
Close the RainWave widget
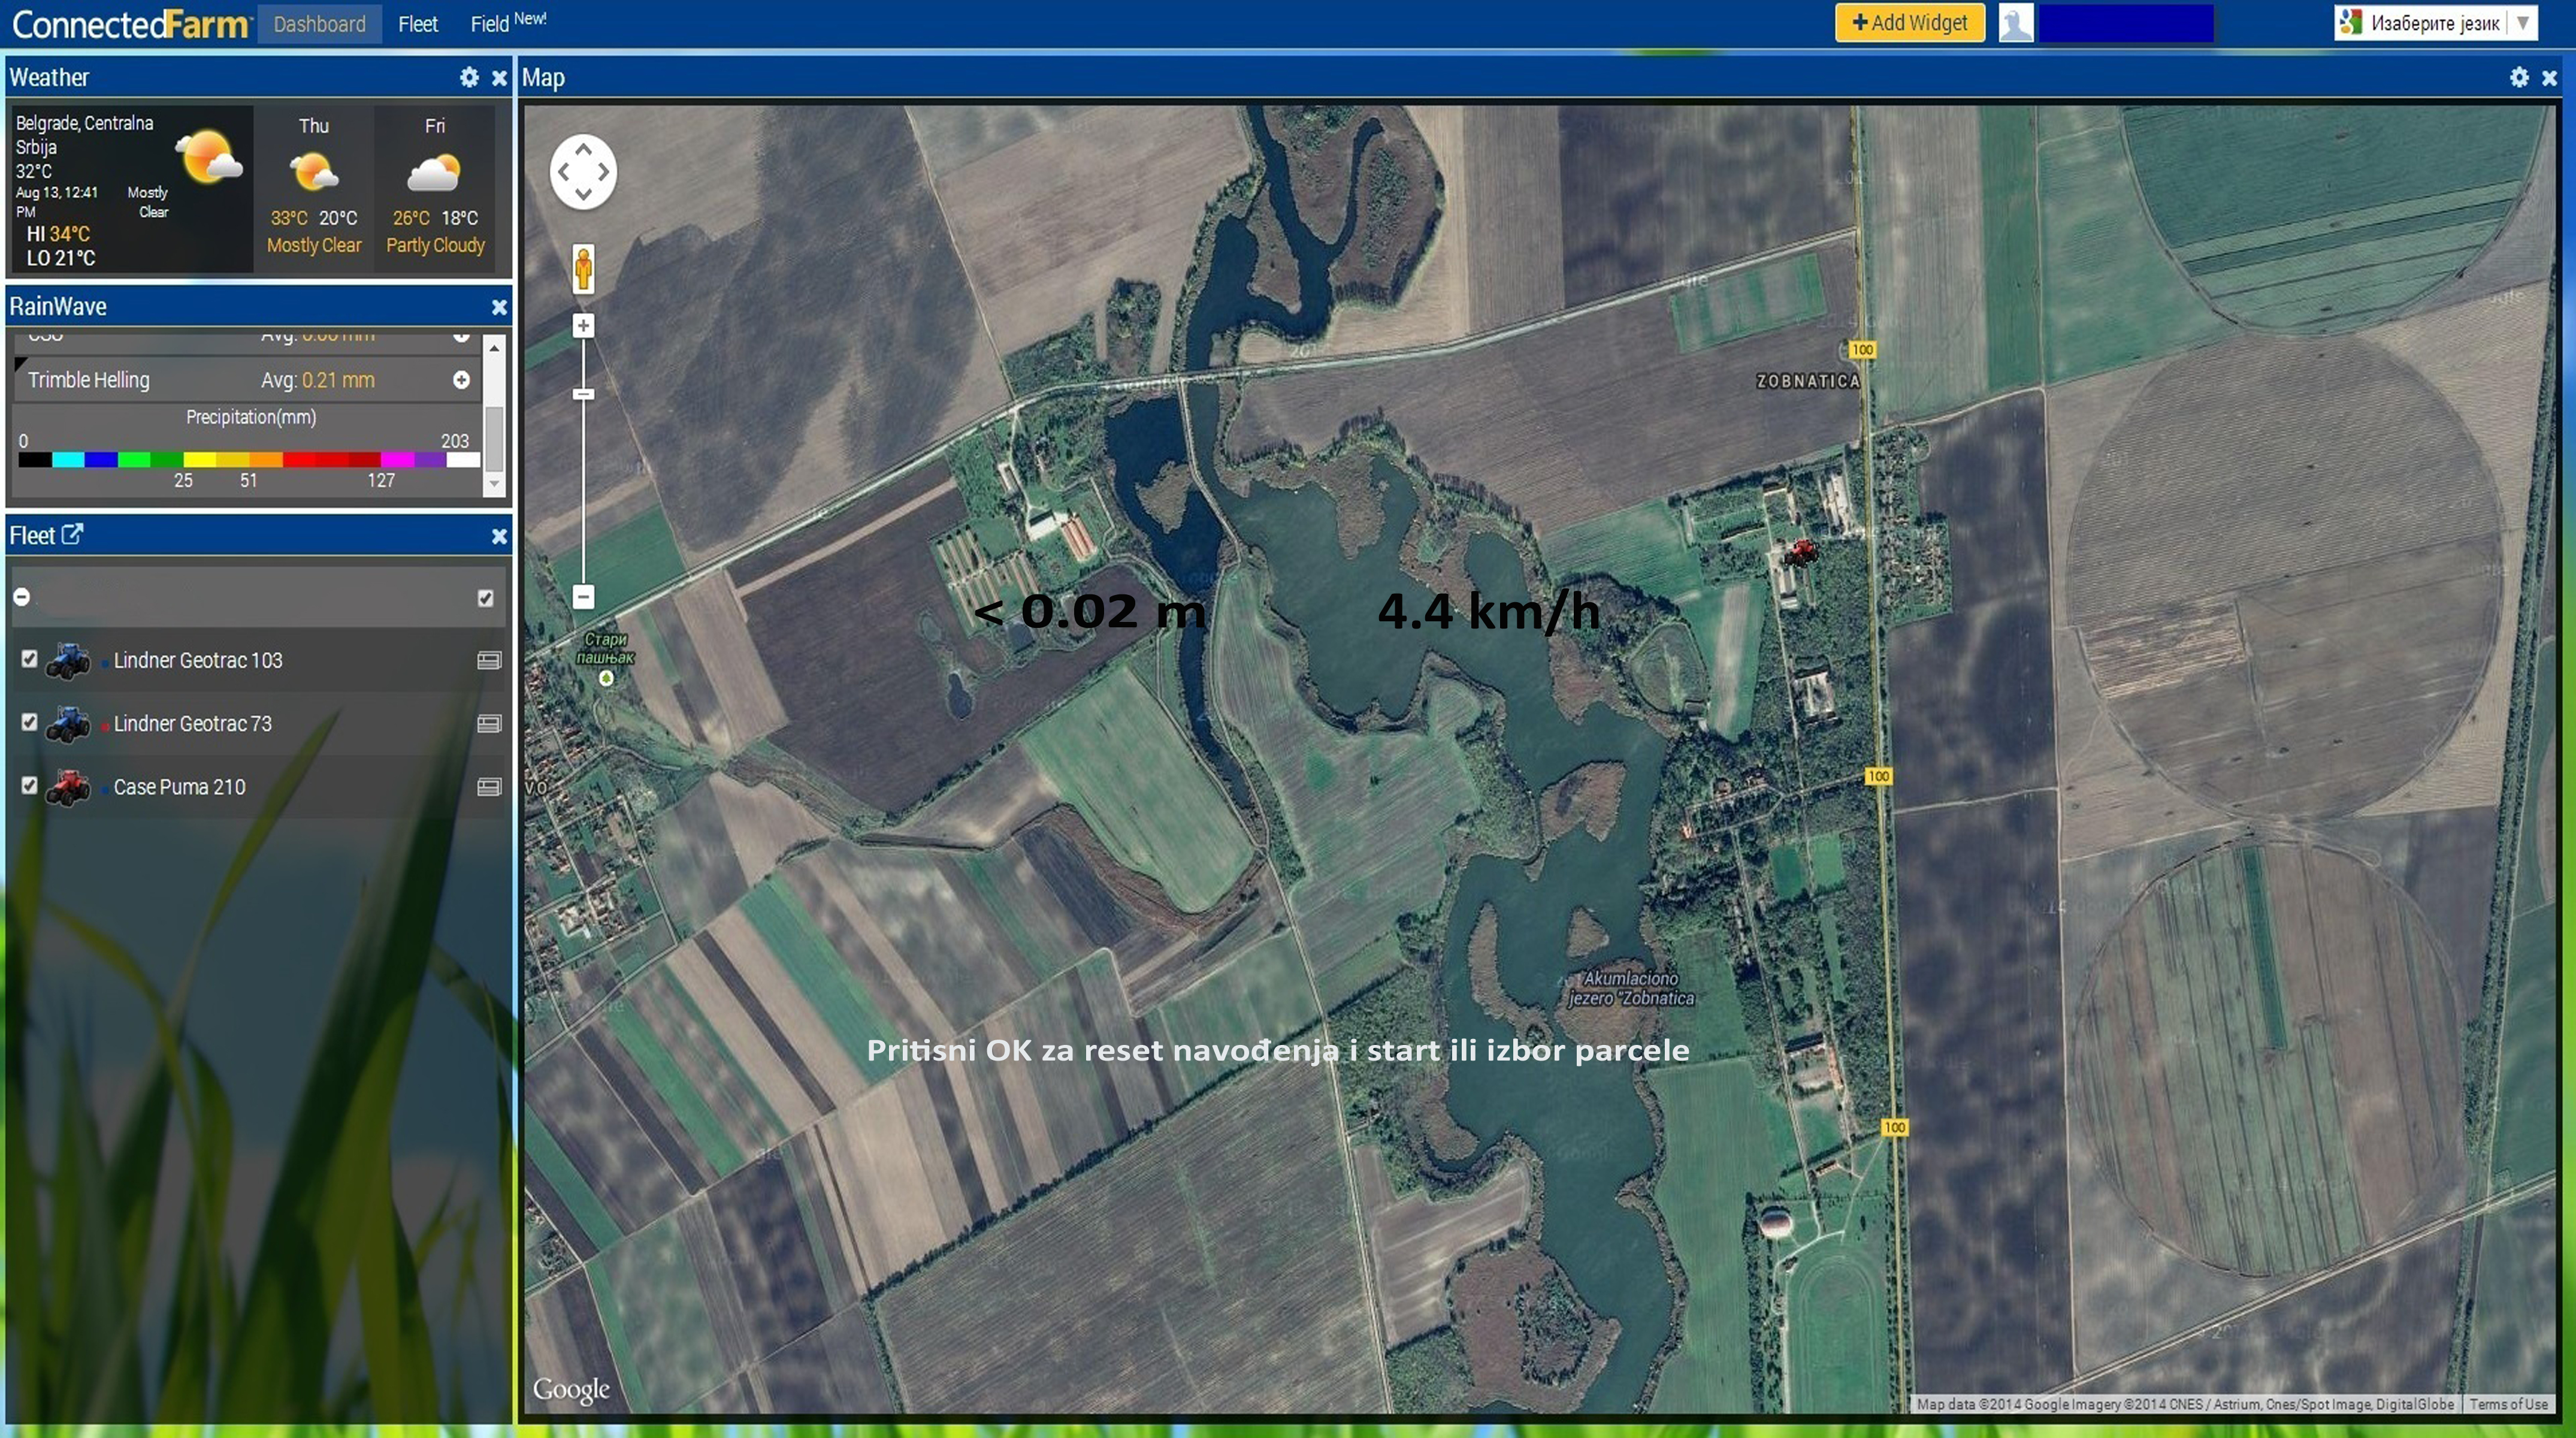tap(499, 307)
